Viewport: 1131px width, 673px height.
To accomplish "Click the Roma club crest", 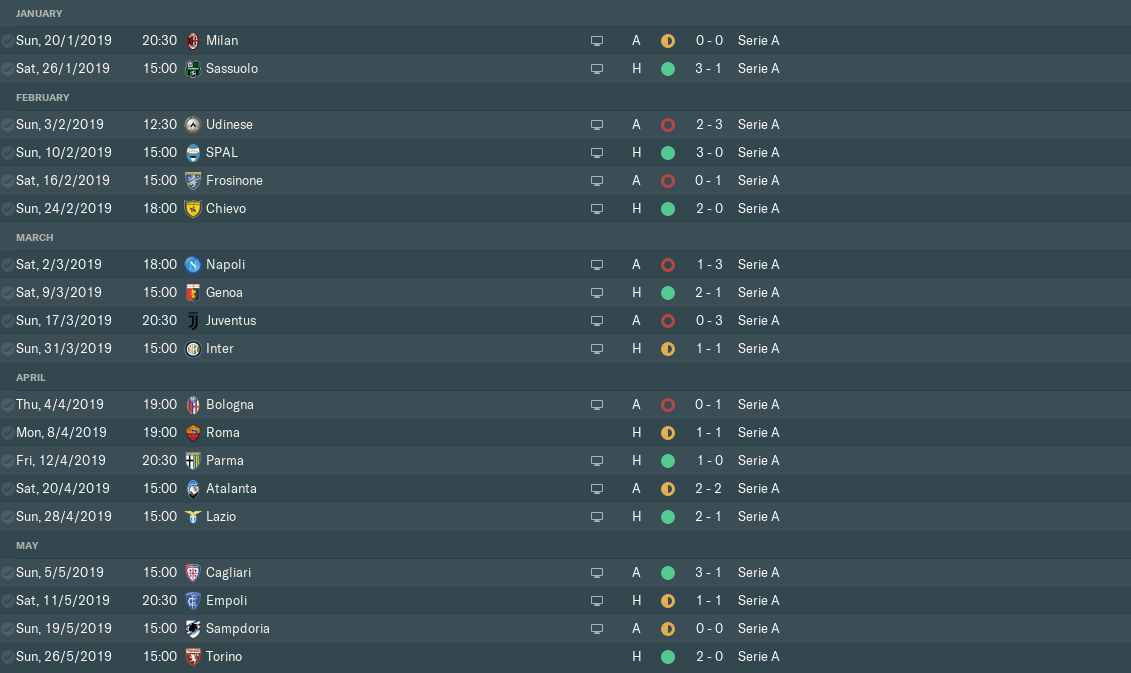I will tap(193, 433).
